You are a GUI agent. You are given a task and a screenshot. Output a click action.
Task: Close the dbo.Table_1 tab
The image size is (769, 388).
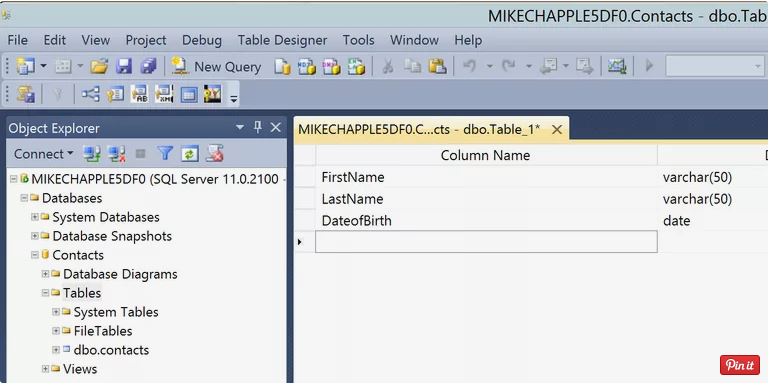coord(557,129)
